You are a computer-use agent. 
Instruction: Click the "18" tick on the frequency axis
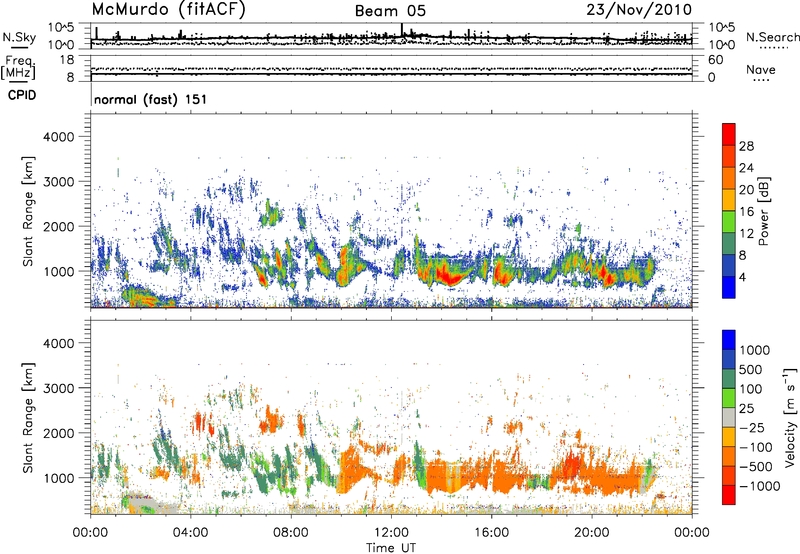(x=67, y=60)
